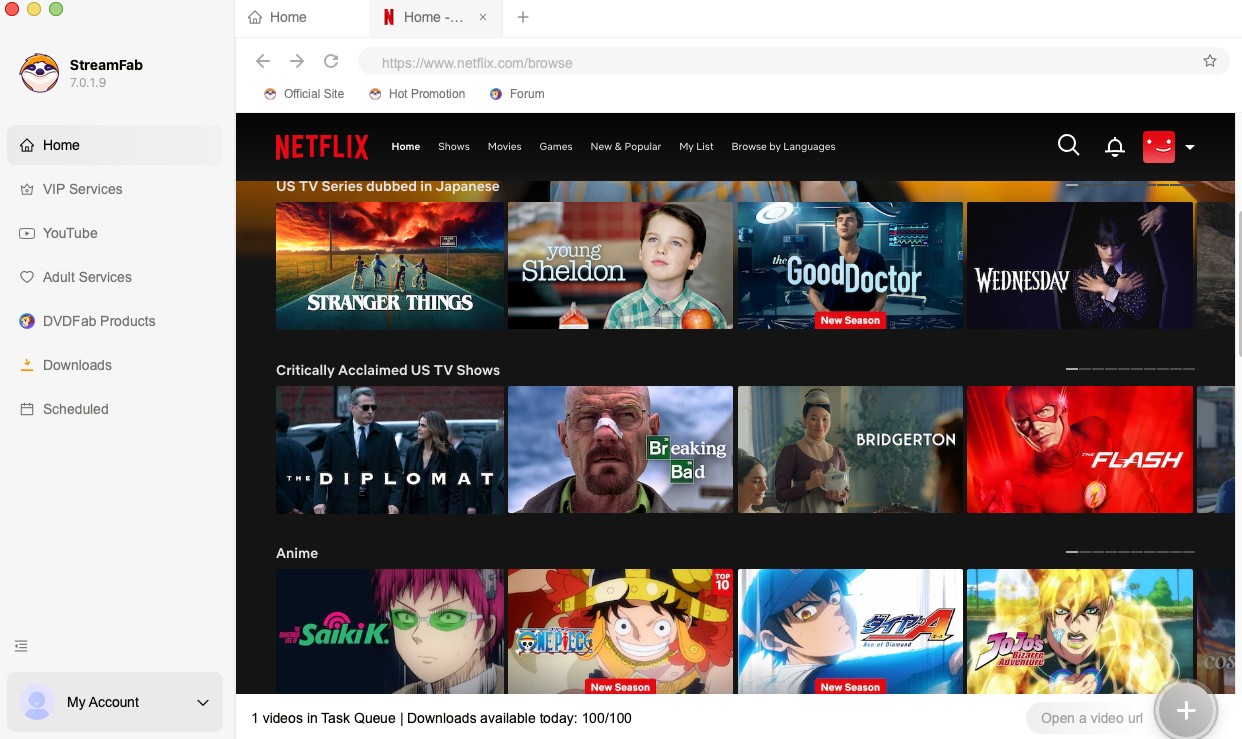Click the Netflix logo
The height and width of the screenshot is (739, 1242).
coord(322,147)
